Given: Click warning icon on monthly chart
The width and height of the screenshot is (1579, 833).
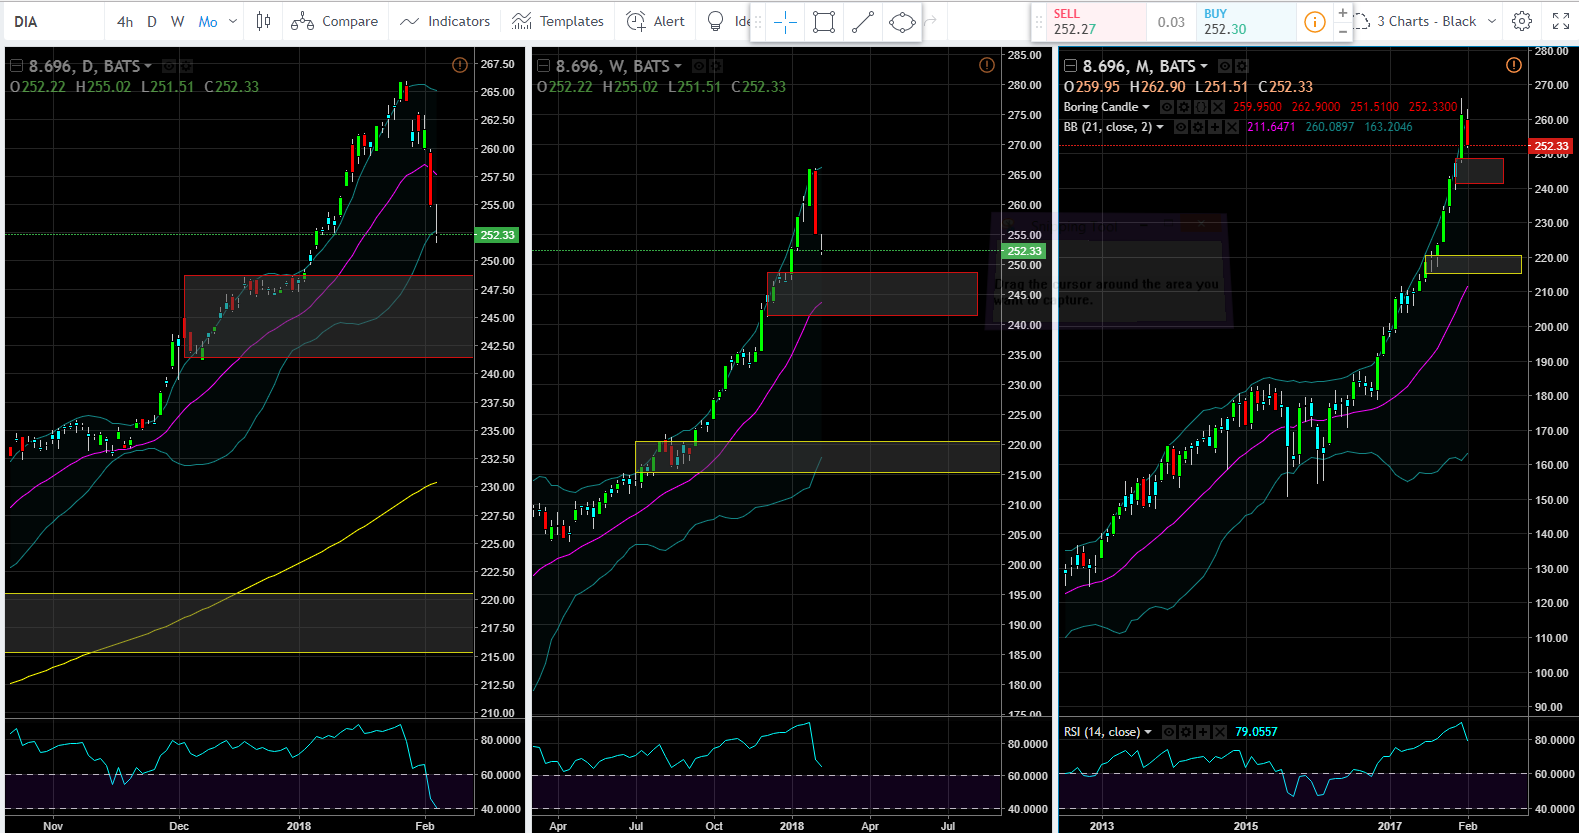Looking at the screenshot, I should 1514,65.
